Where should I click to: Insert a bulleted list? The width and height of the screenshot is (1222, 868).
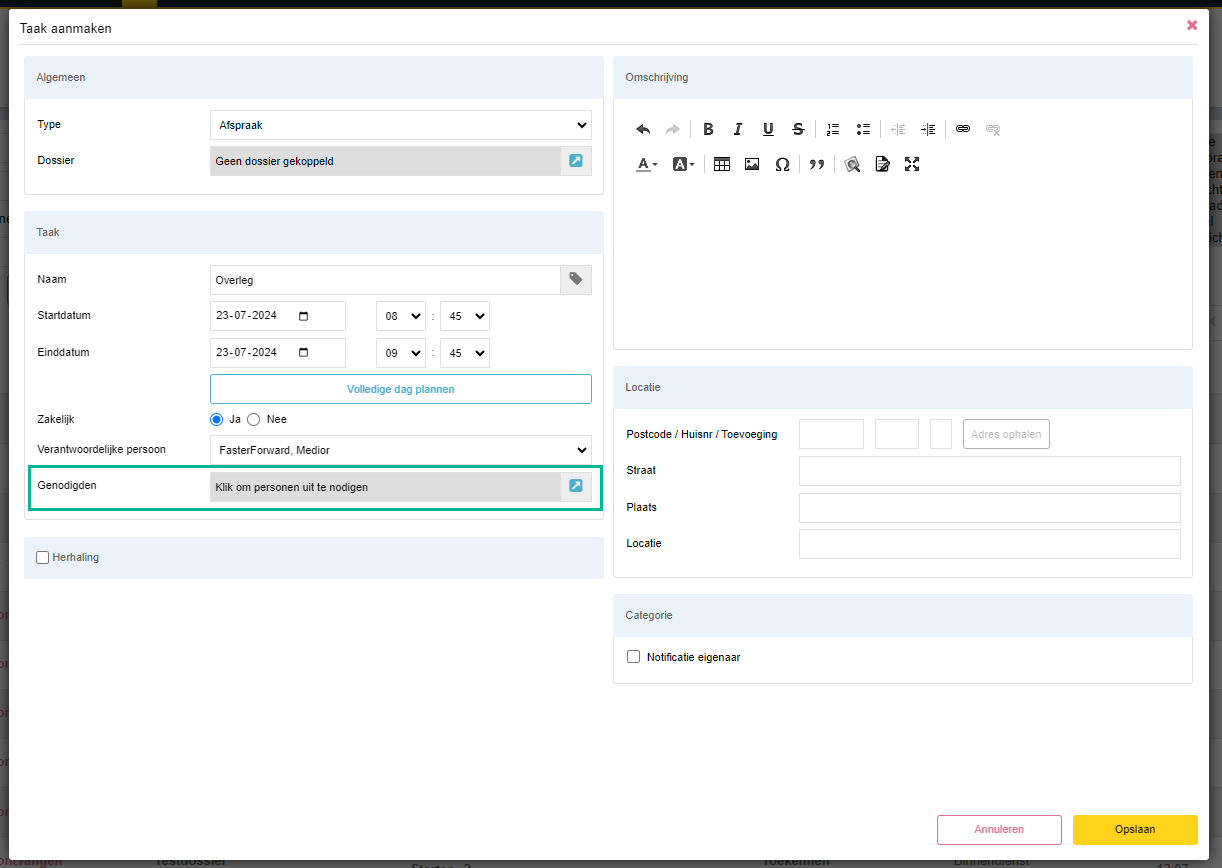tap(863, 129)
